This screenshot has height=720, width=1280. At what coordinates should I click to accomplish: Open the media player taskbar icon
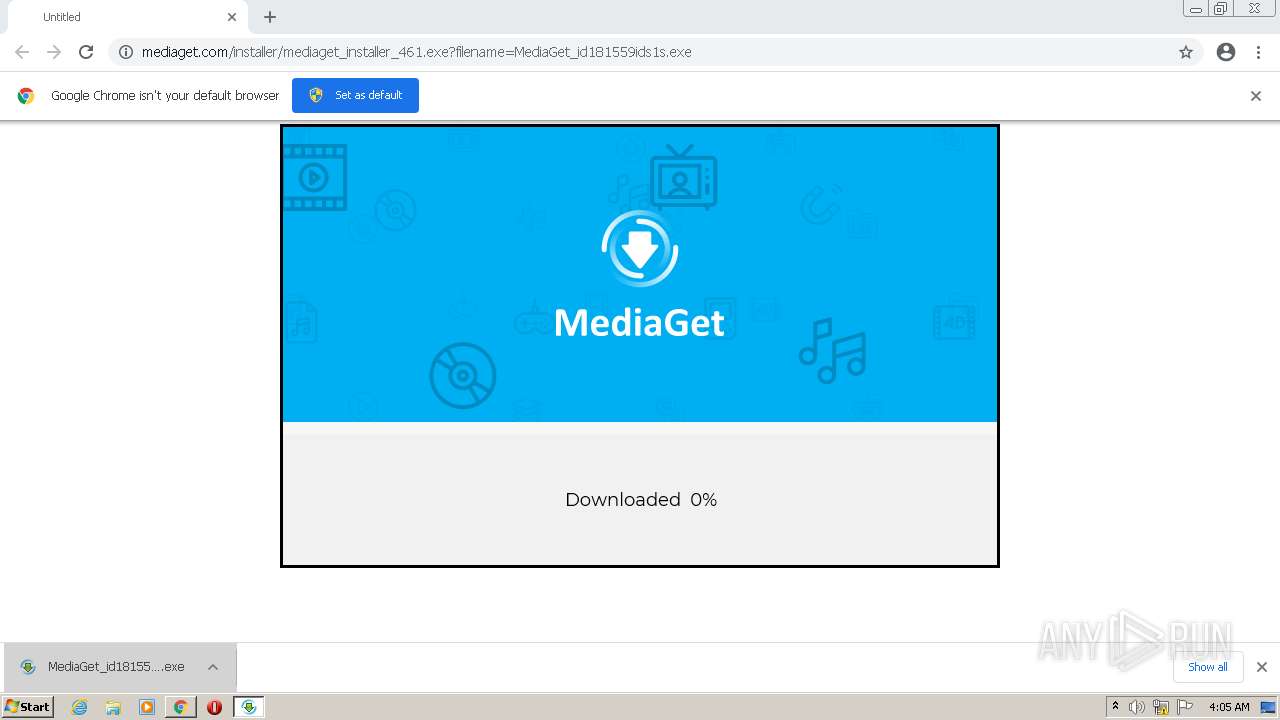point(147,707)
